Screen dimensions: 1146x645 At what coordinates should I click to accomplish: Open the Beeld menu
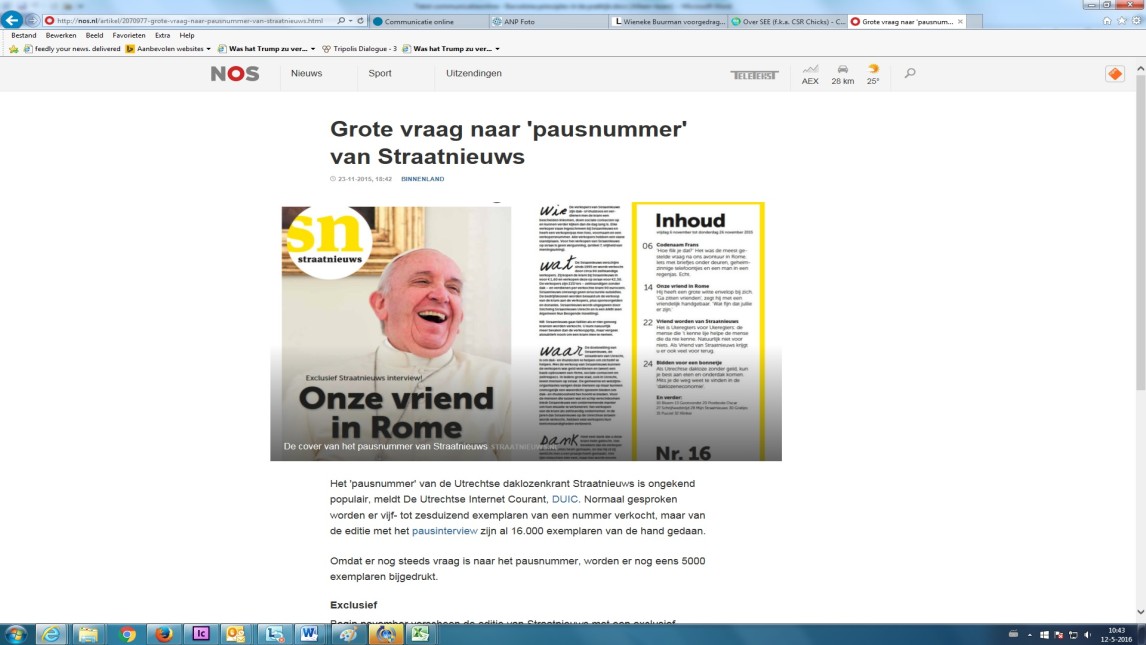(94, 35)
